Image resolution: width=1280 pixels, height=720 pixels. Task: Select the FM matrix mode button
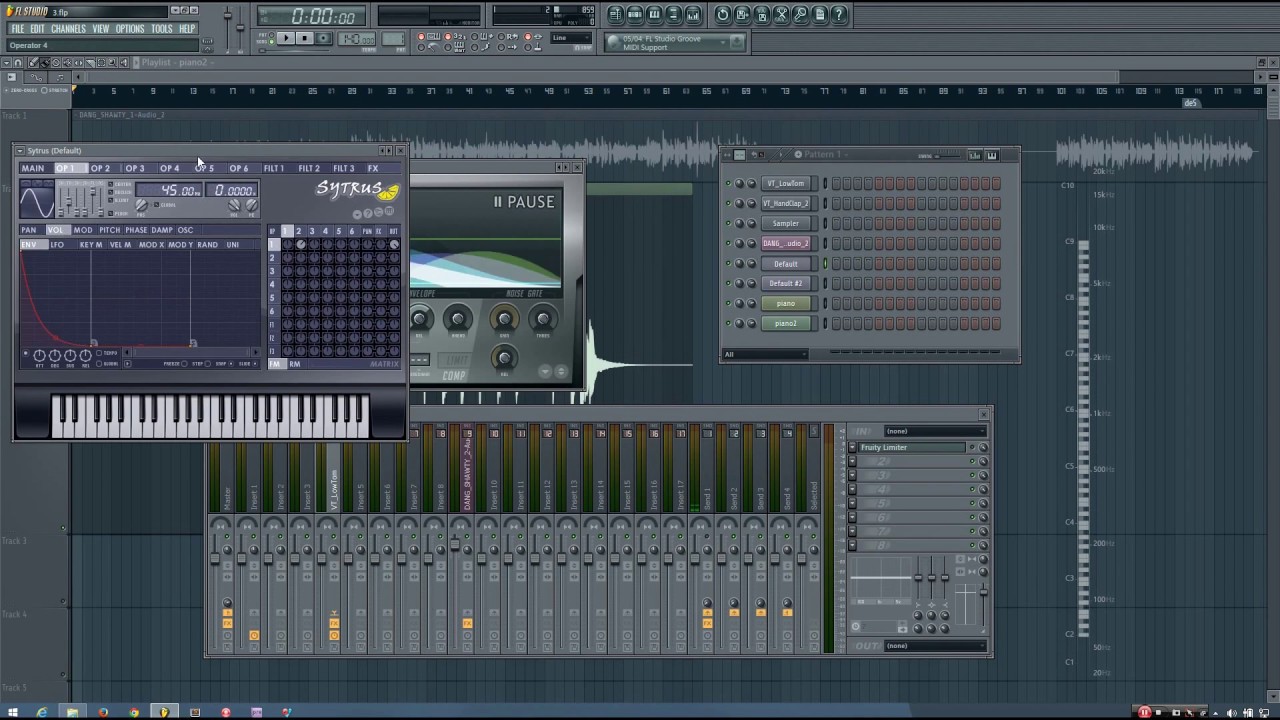coord(276,364)
